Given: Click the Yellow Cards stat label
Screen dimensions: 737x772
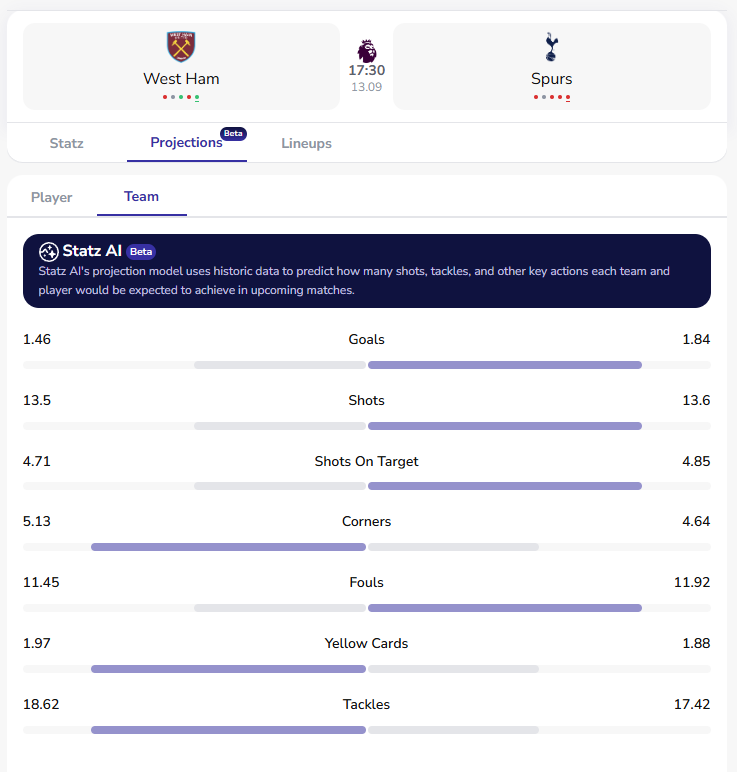Looking at the screenshot, I should click(366, 643).
